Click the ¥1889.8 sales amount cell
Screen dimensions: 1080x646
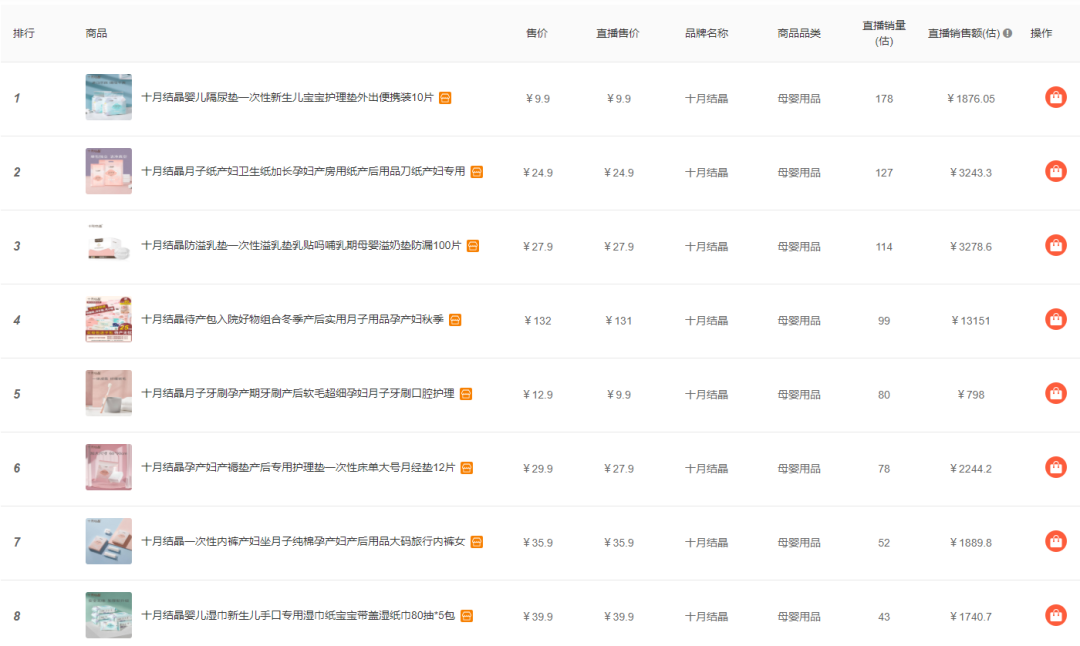970,543
